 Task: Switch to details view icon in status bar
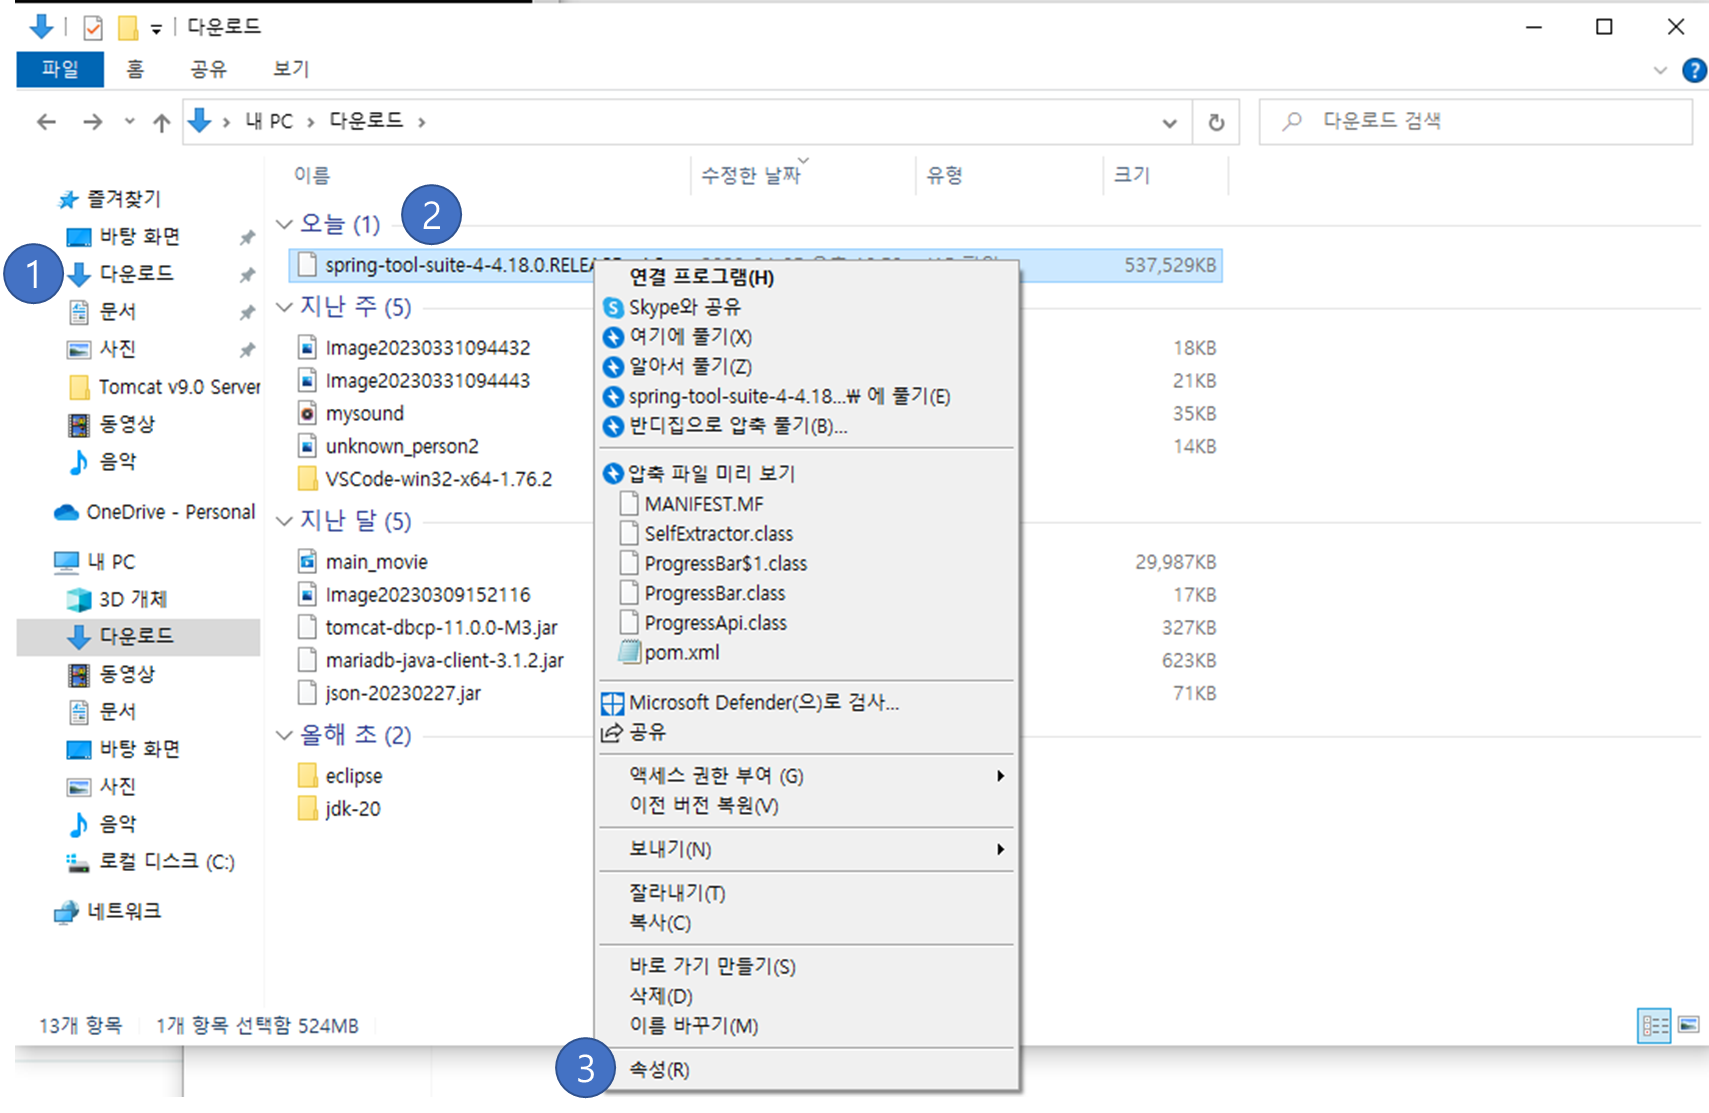[x=1654, y=1025]
